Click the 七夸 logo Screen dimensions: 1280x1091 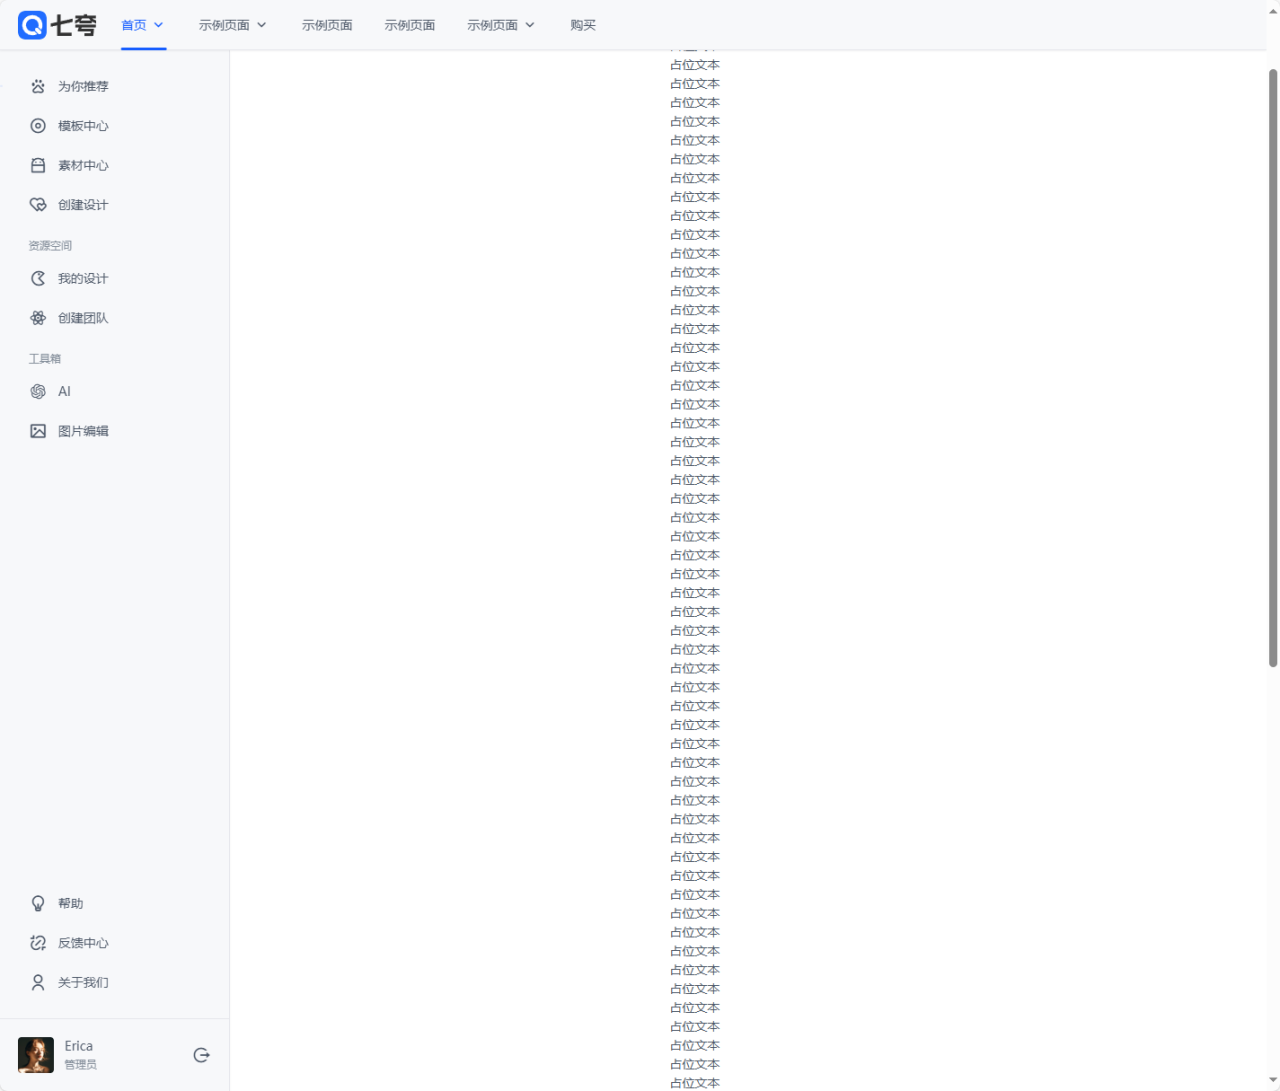point(57,25)
